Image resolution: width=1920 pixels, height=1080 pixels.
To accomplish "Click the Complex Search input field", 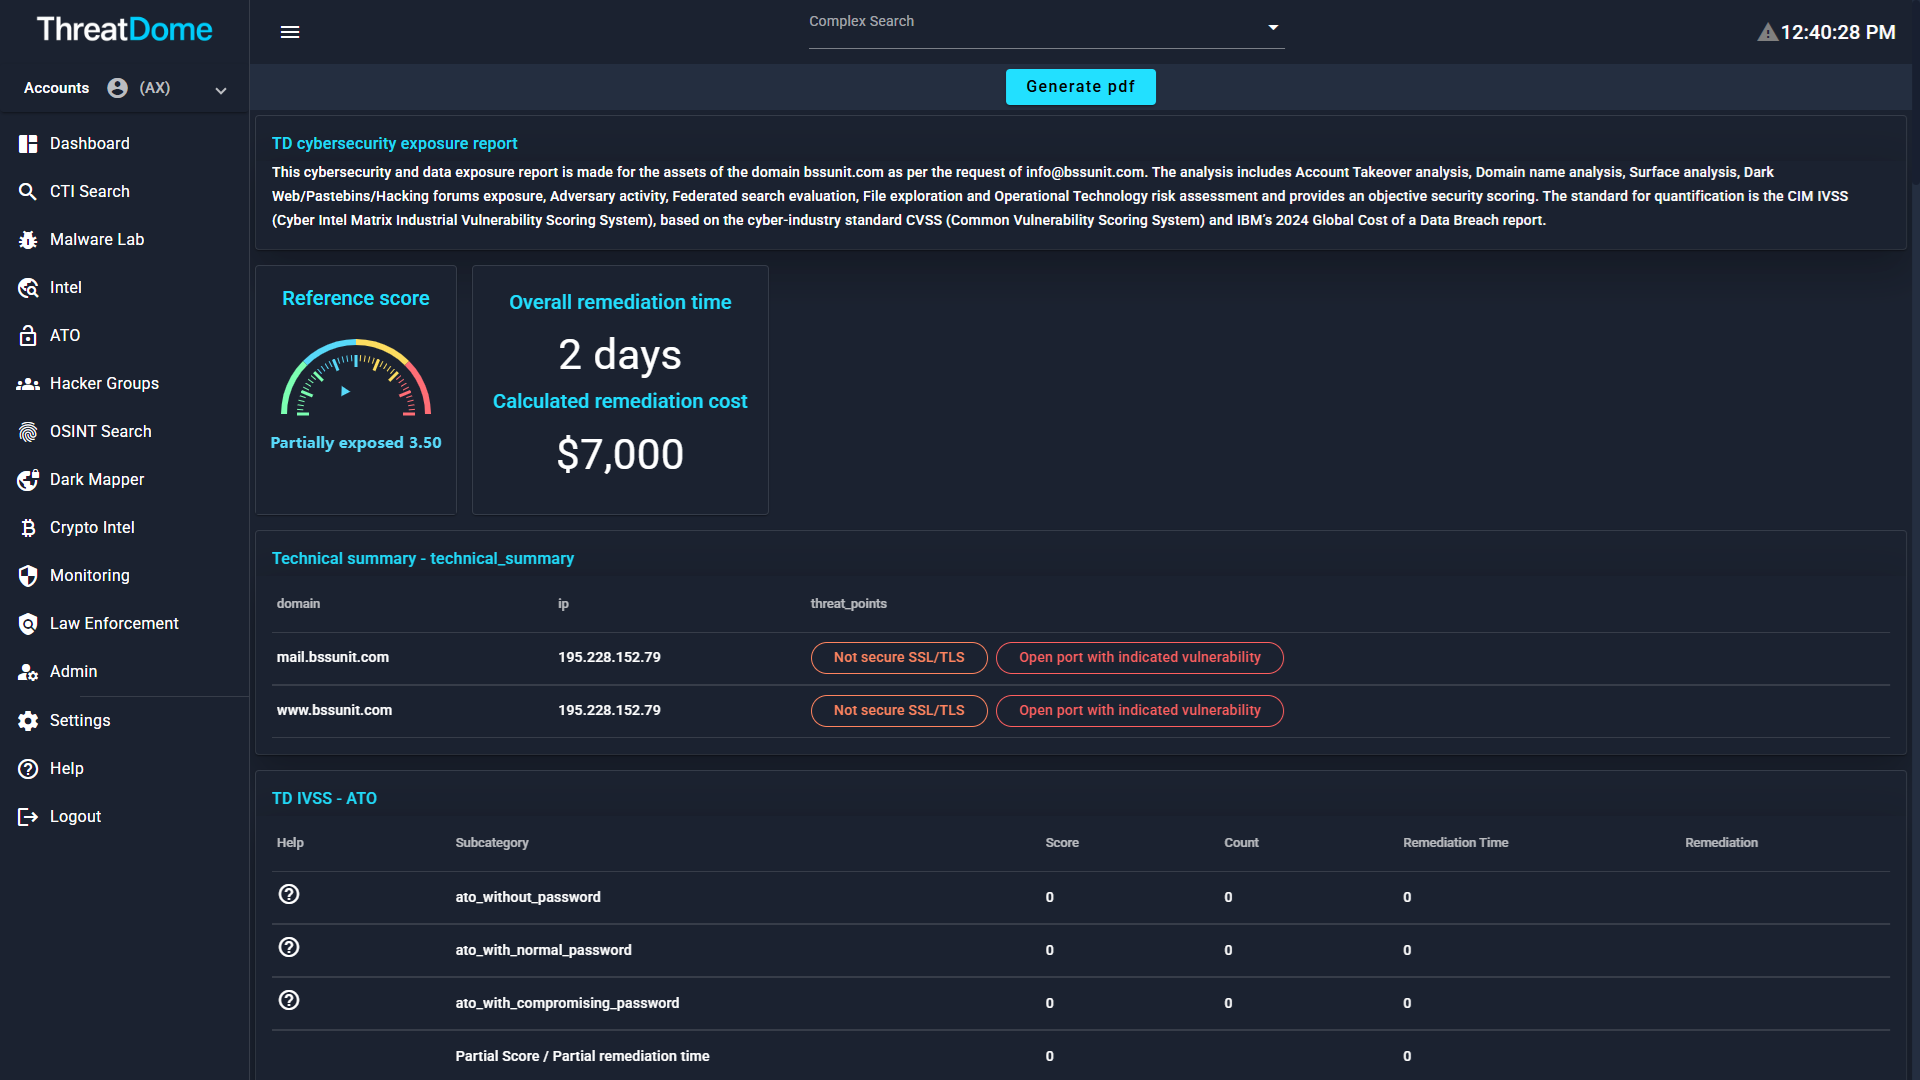I will [1030, 30].
